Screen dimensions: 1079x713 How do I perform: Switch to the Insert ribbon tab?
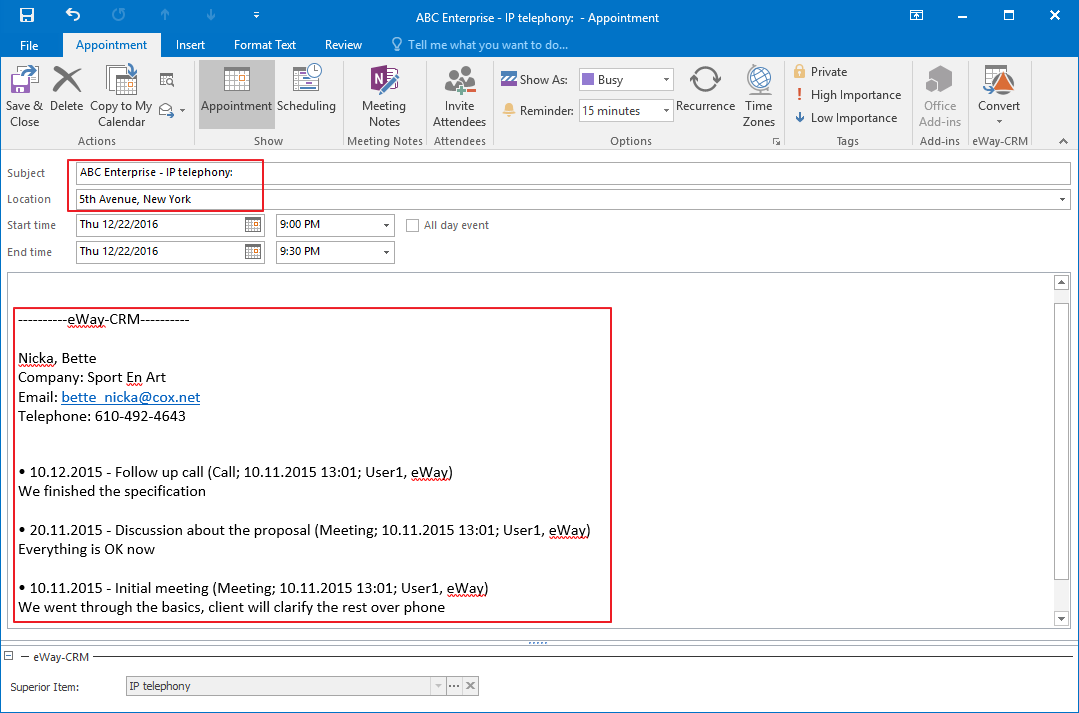[190, 45]
